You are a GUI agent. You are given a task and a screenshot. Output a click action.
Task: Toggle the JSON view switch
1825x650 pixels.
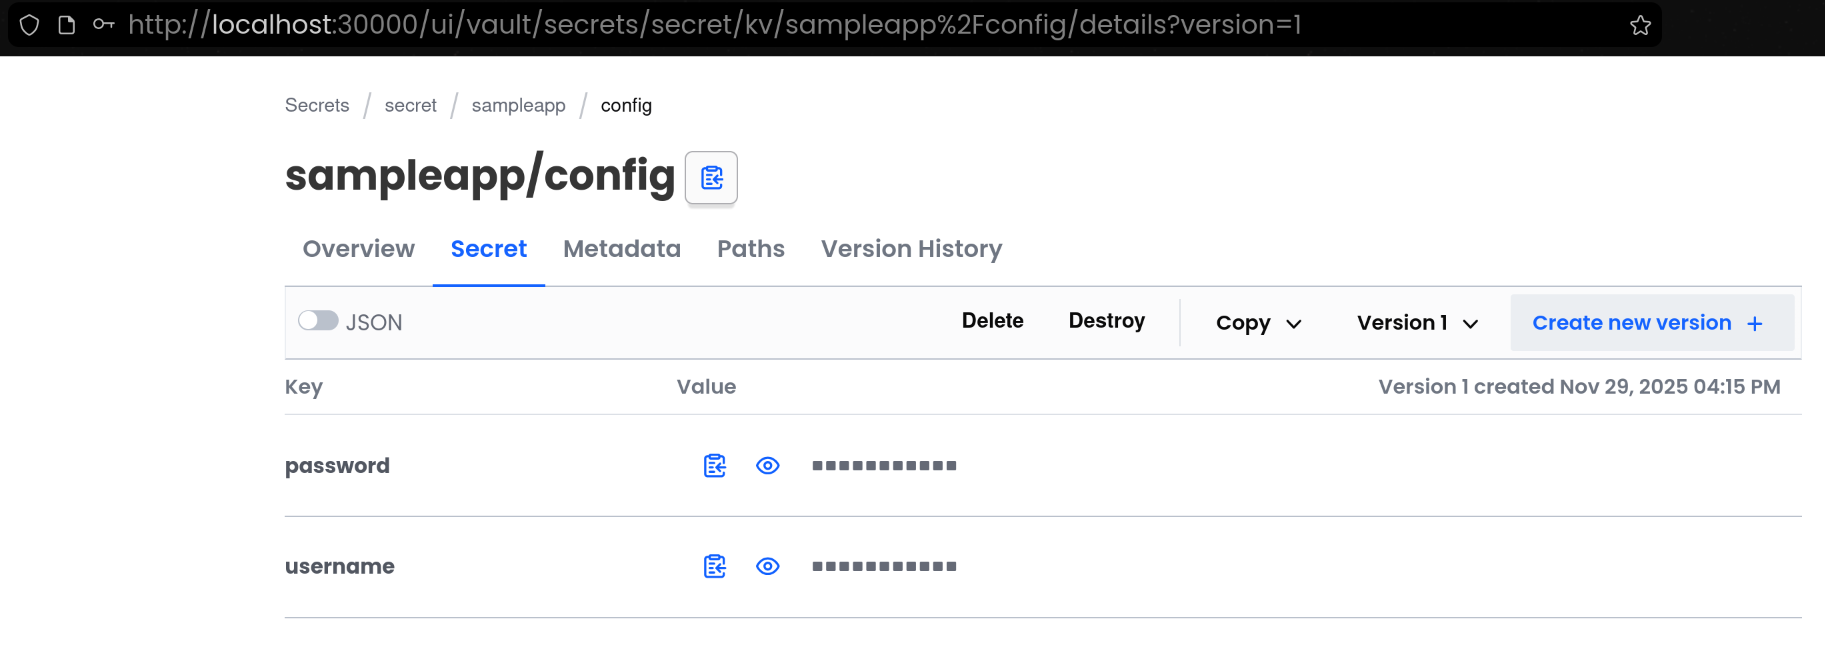[318, 321]
